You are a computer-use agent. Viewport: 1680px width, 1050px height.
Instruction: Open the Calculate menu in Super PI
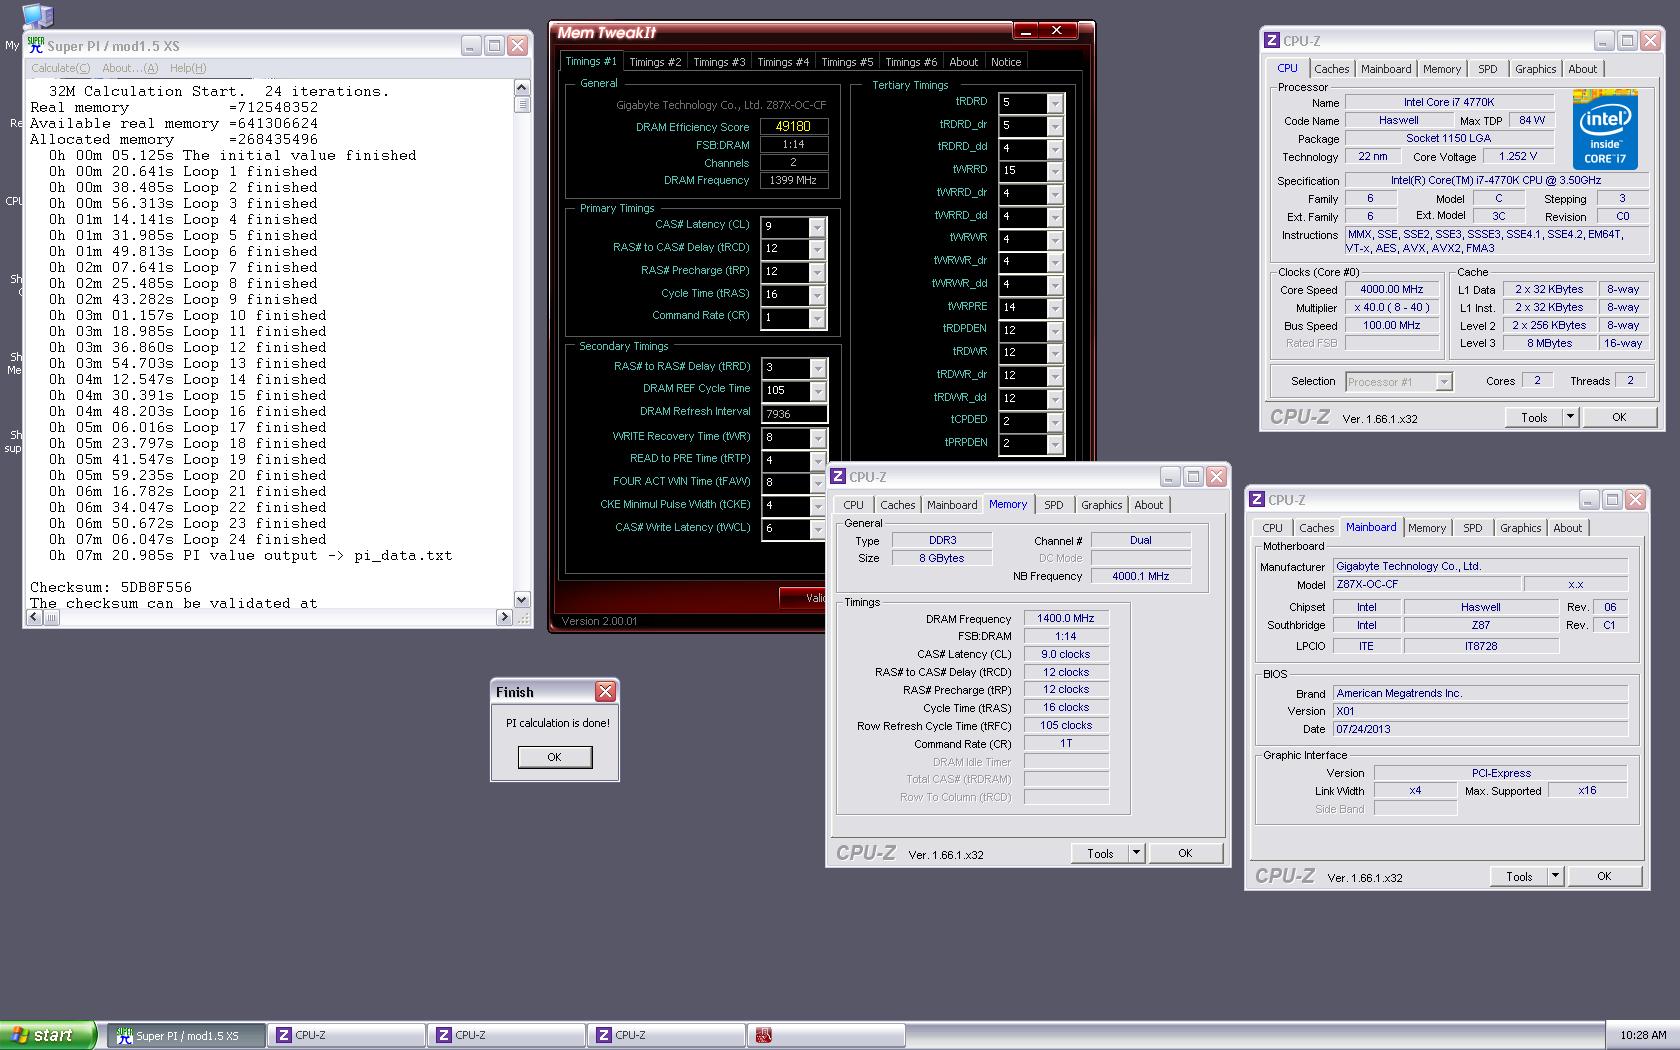pyautogui.click(x=60, y=68)
